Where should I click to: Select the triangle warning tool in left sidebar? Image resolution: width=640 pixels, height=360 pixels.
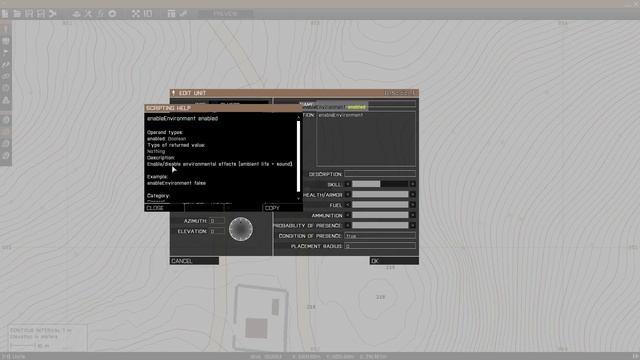[6, 100]
